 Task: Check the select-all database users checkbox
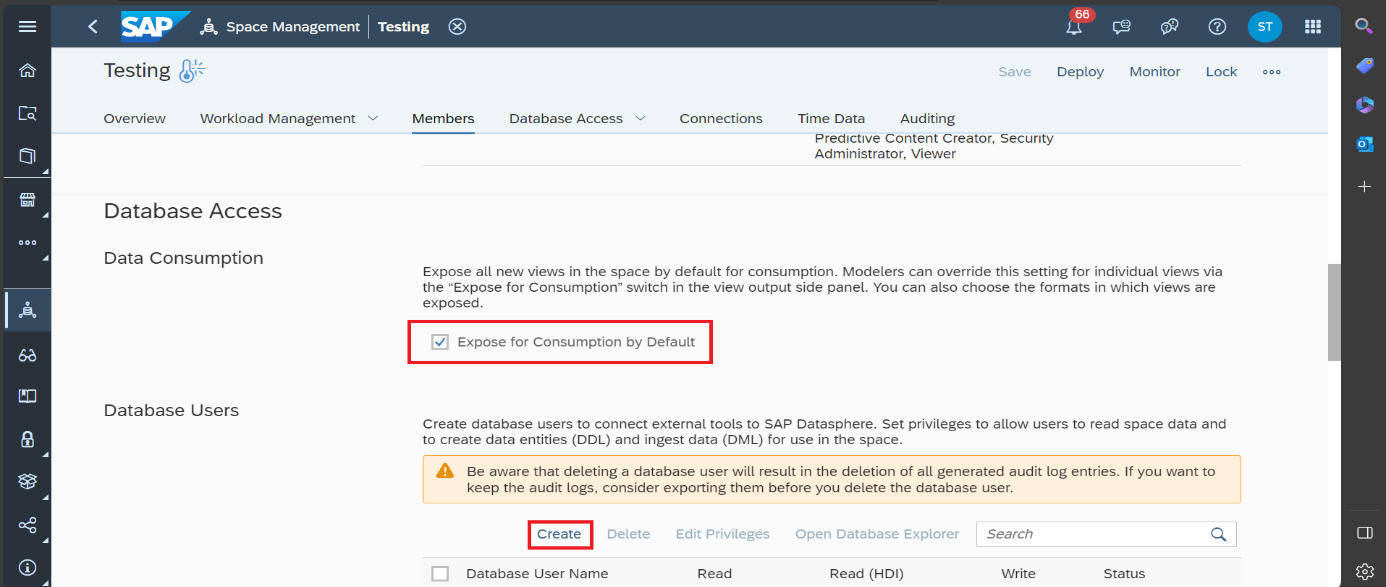[440, 574]
